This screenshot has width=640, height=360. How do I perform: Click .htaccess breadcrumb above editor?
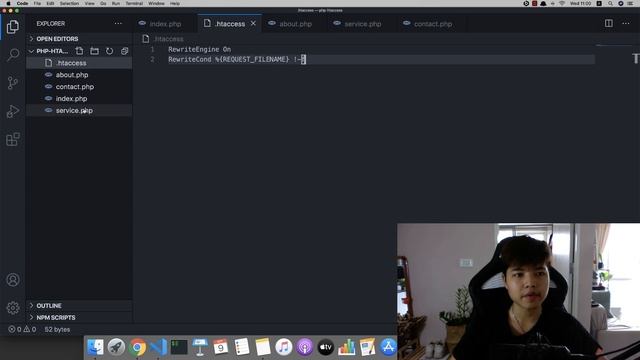[169, 39]
